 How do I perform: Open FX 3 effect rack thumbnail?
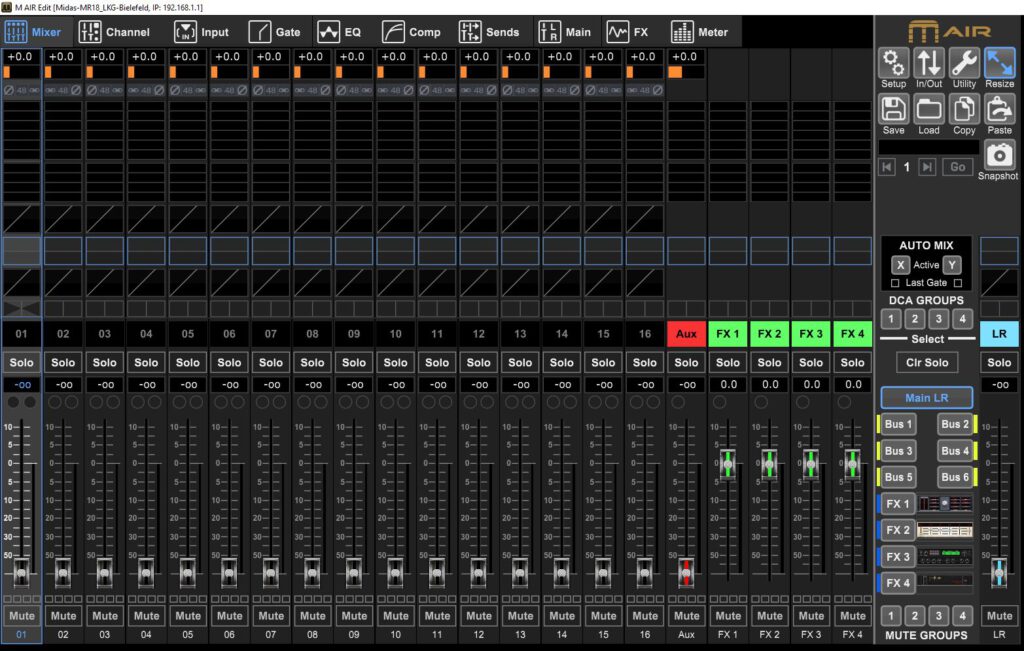click(944, 556)
